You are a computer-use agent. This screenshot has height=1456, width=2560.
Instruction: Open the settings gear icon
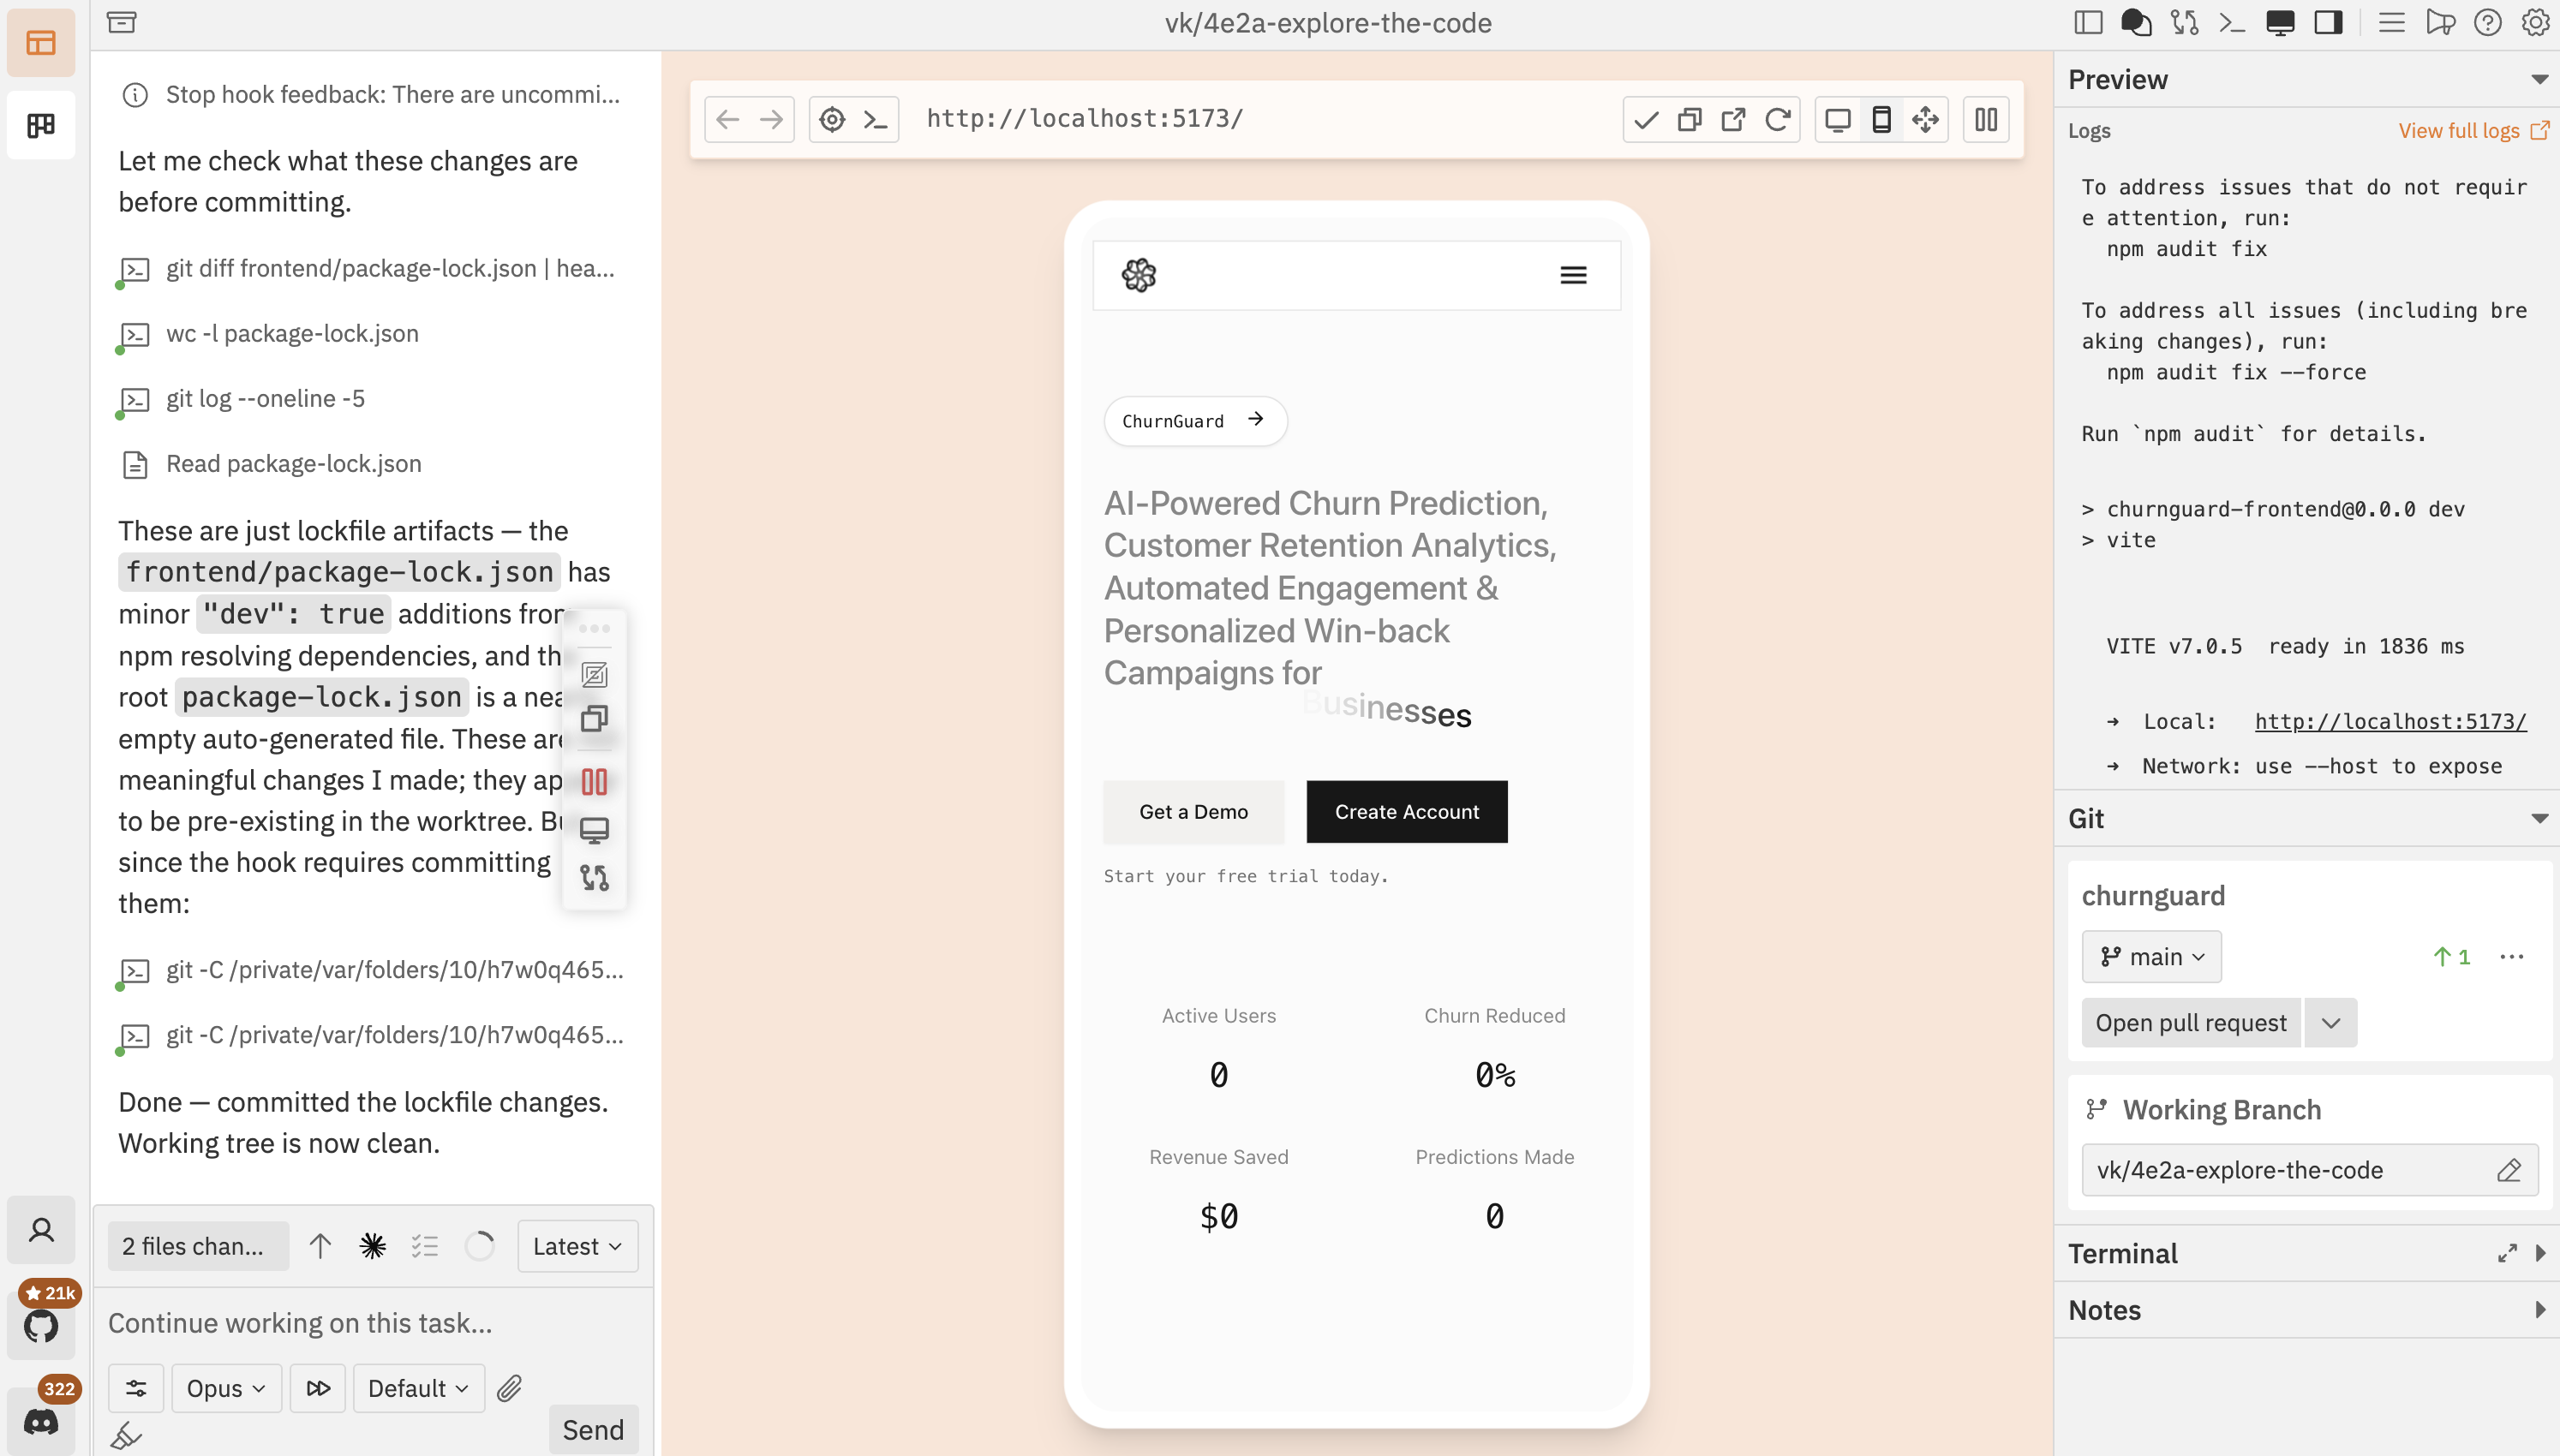click(x=2534, y=22)
